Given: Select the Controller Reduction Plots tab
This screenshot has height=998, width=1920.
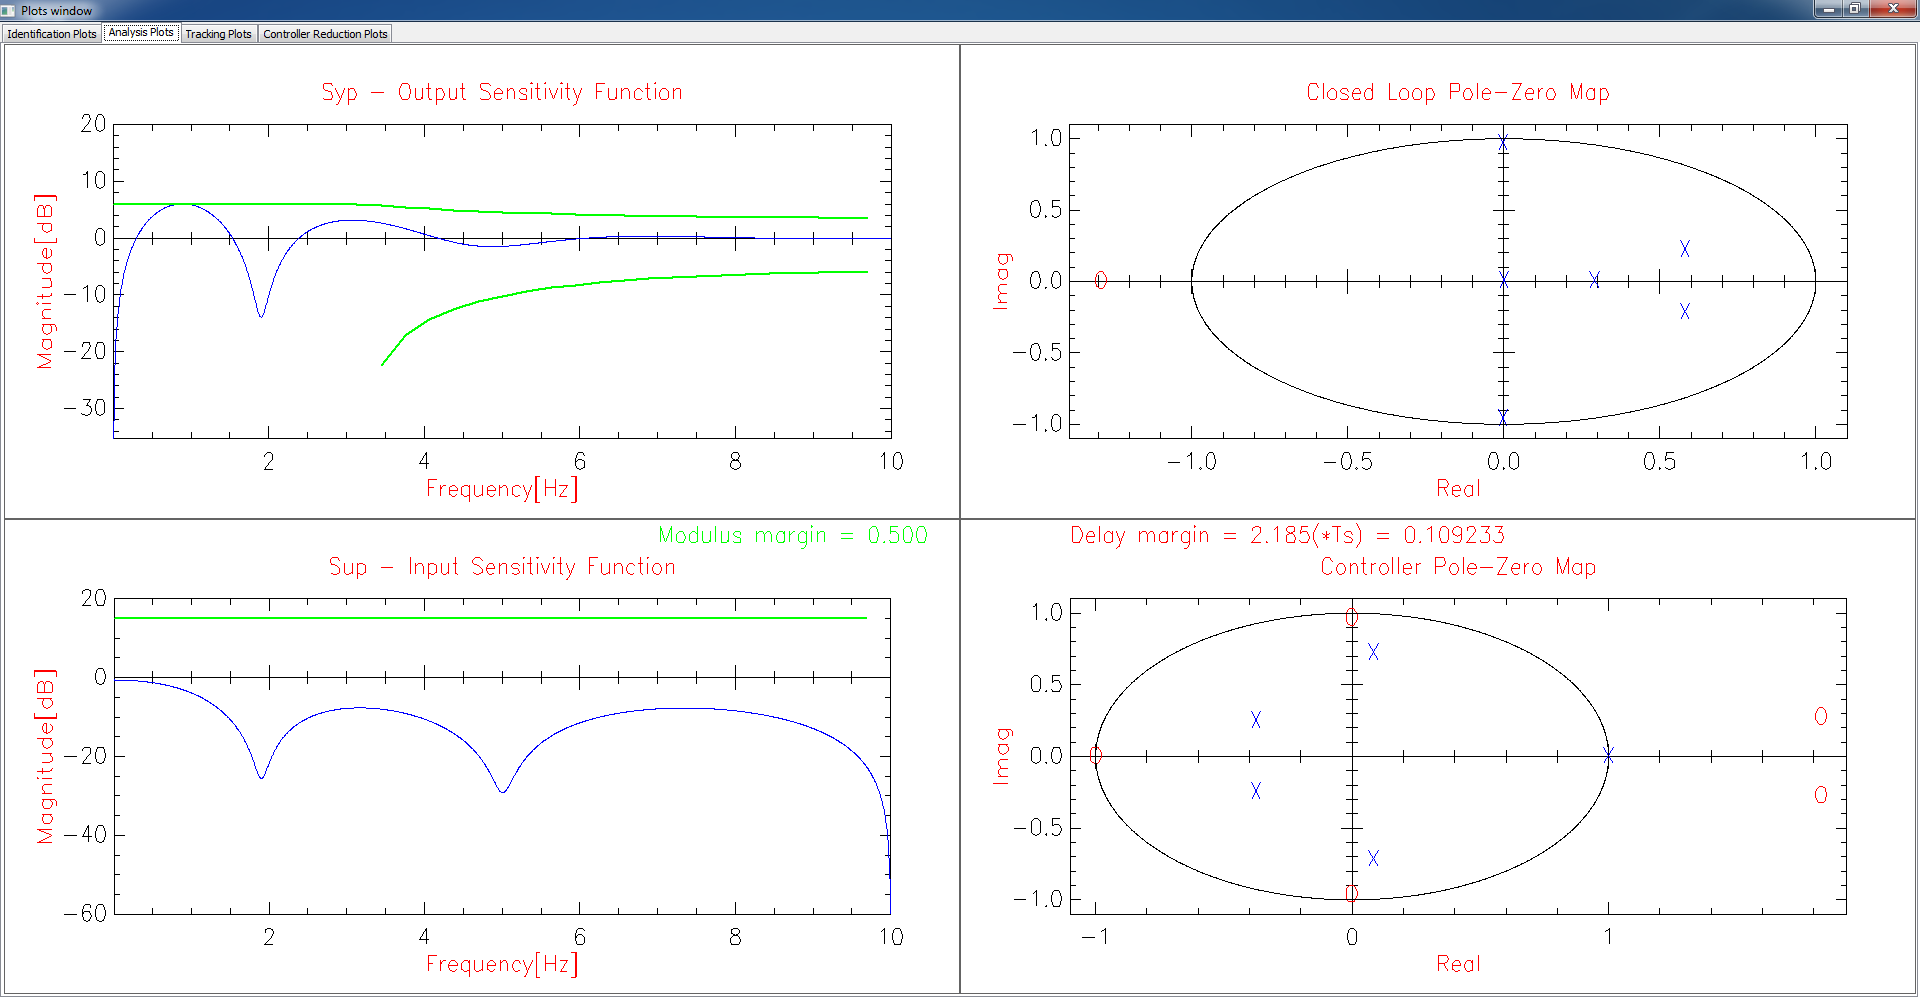Looking at the screenshot, I should click(x=324, y=33).
